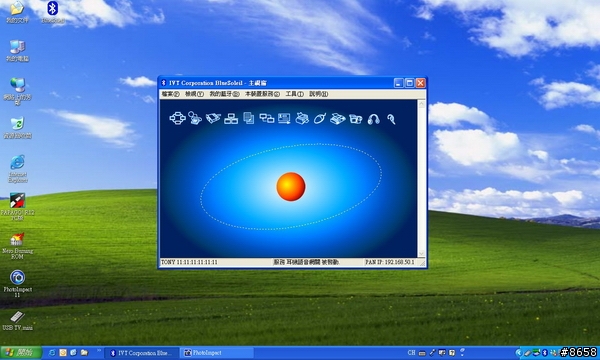The image size is (600, 360).
Task: Select the BlueSoleil desktop shortcut
Action: 53,12
